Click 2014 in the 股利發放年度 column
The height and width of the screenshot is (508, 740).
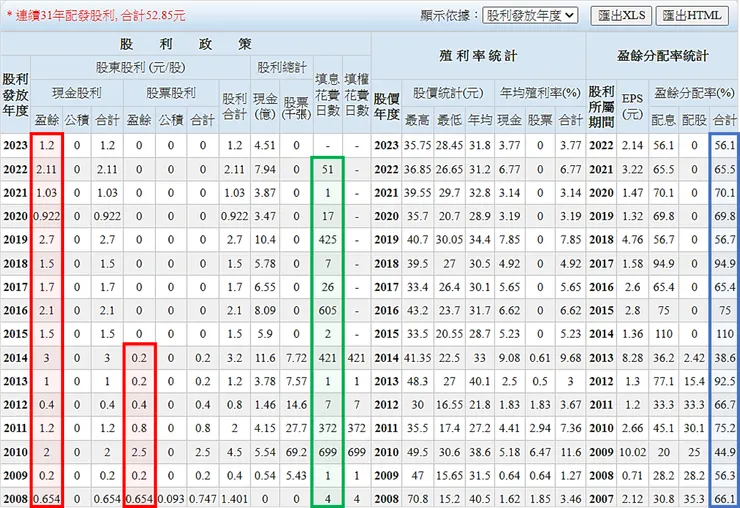[16, 357]
